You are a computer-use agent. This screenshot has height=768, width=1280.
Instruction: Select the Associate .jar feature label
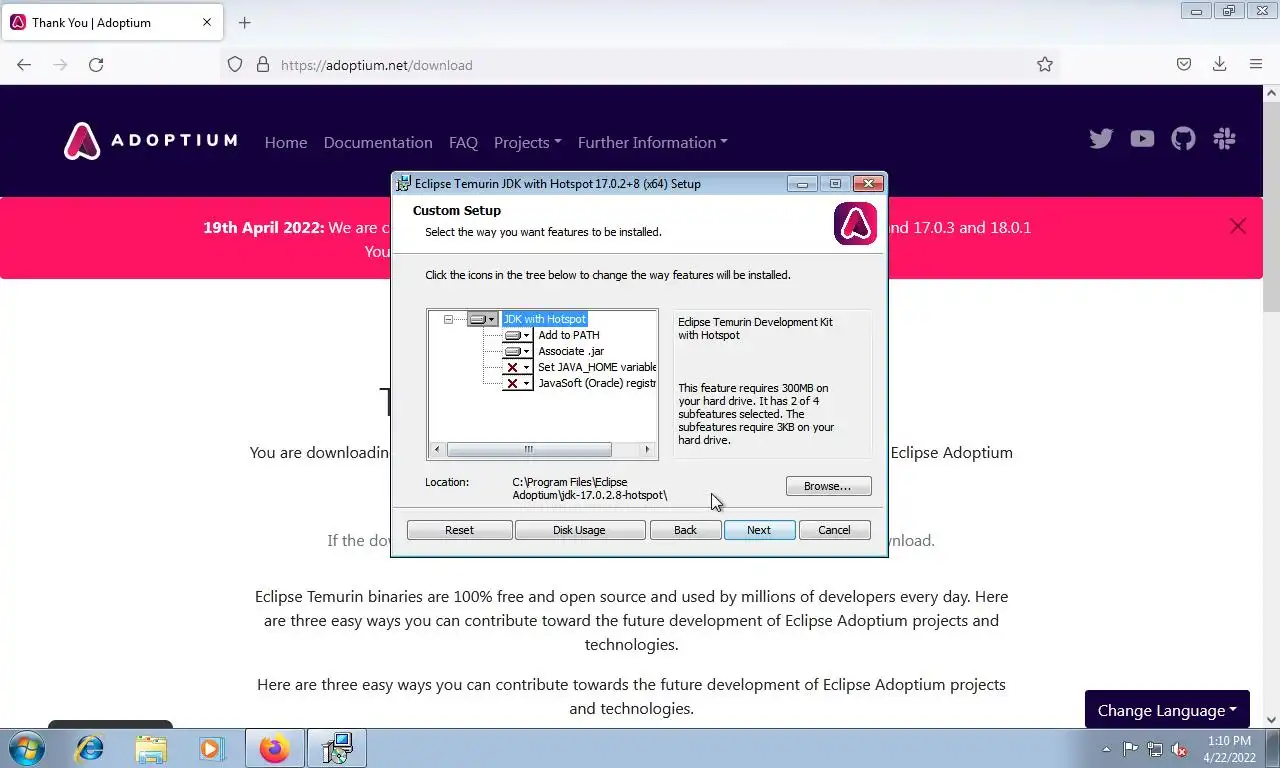point(571,351)
